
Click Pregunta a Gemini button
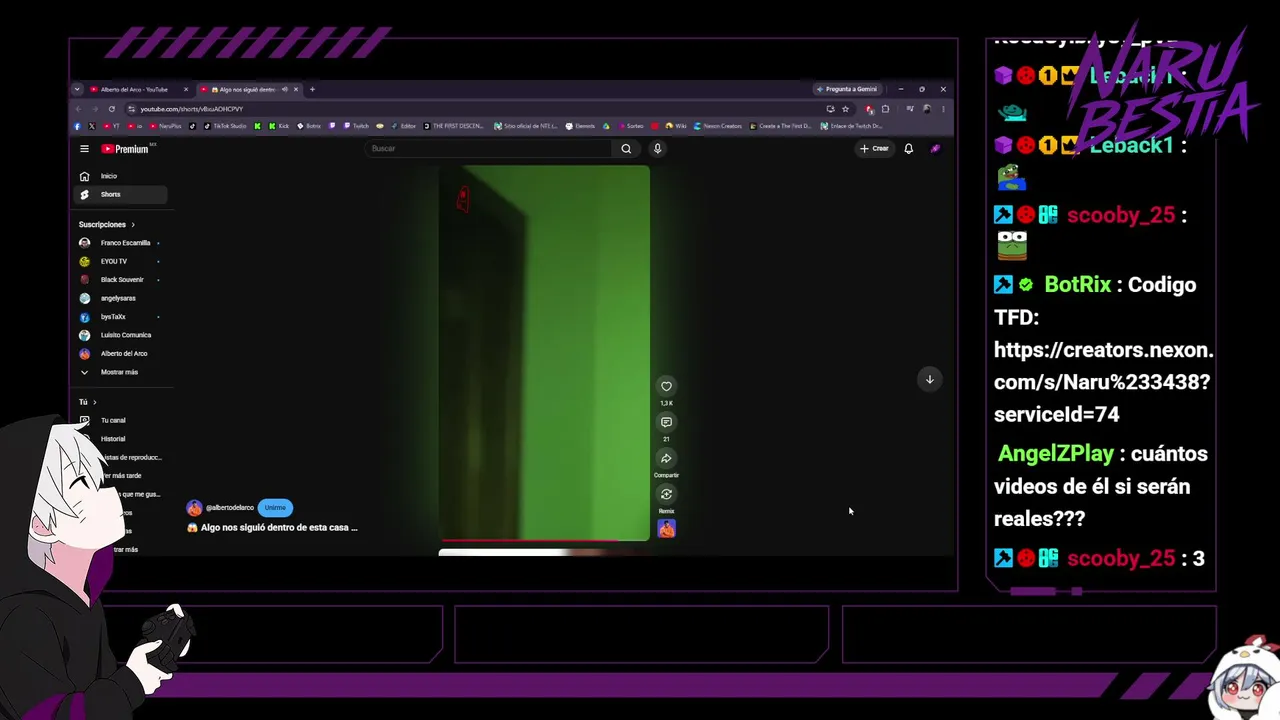846,90
